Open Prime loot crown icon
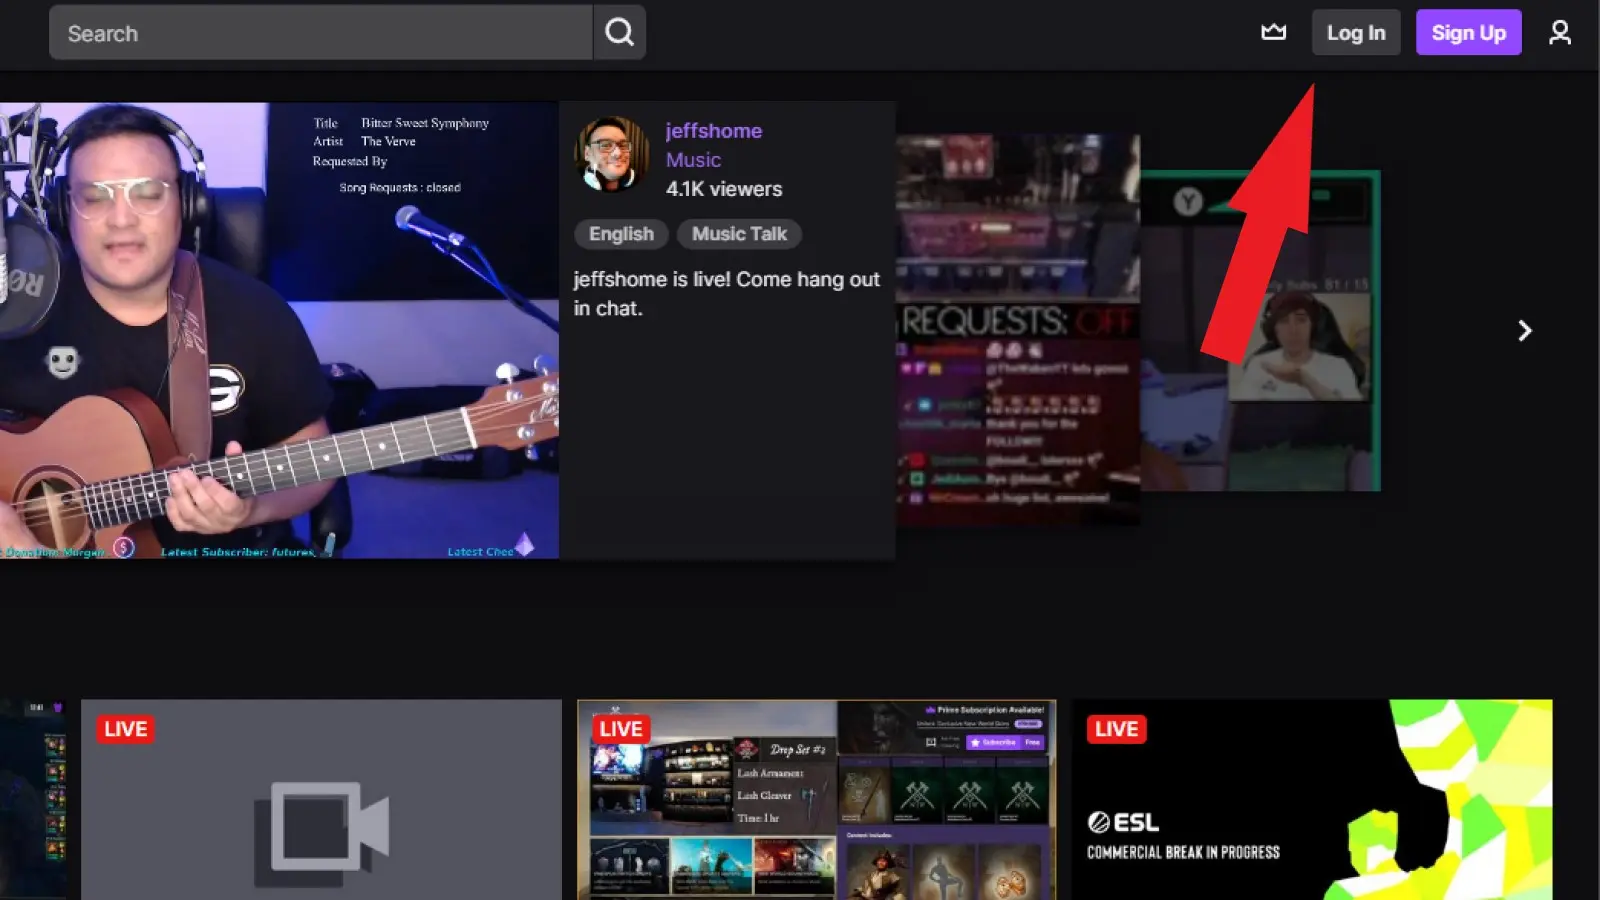 pyautogui.click(x=1273, y=32)
